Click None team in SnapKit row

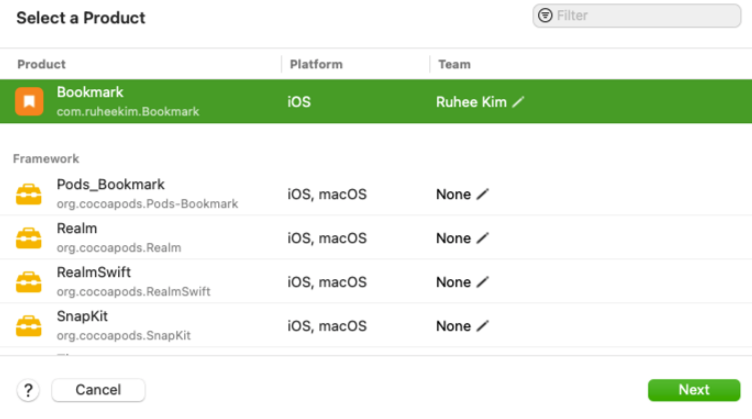[x=453, y=326]
